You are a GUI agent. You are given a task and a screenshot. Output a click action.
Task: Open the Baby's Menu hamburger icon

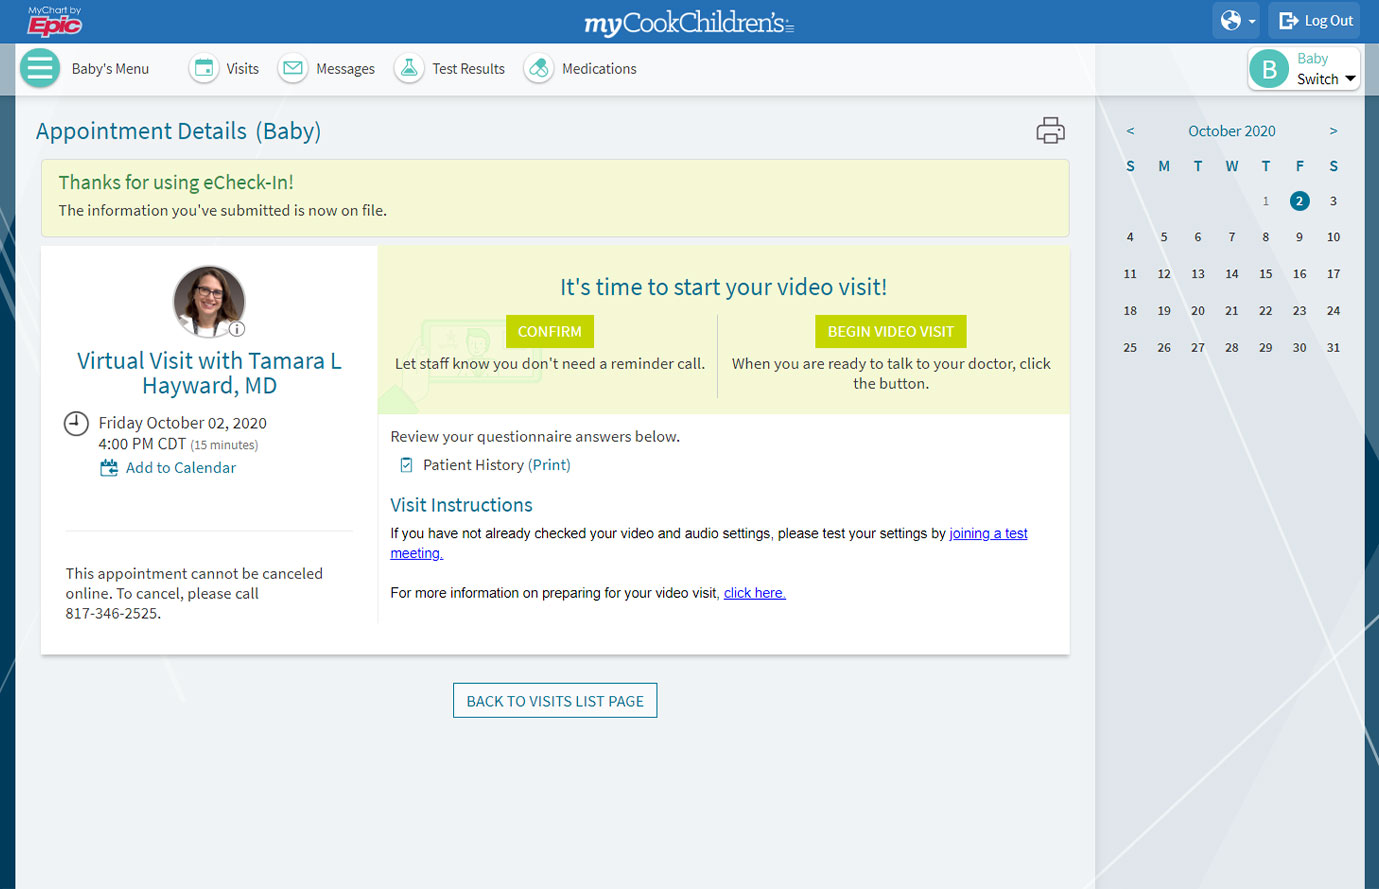click(x=40, y=69)
